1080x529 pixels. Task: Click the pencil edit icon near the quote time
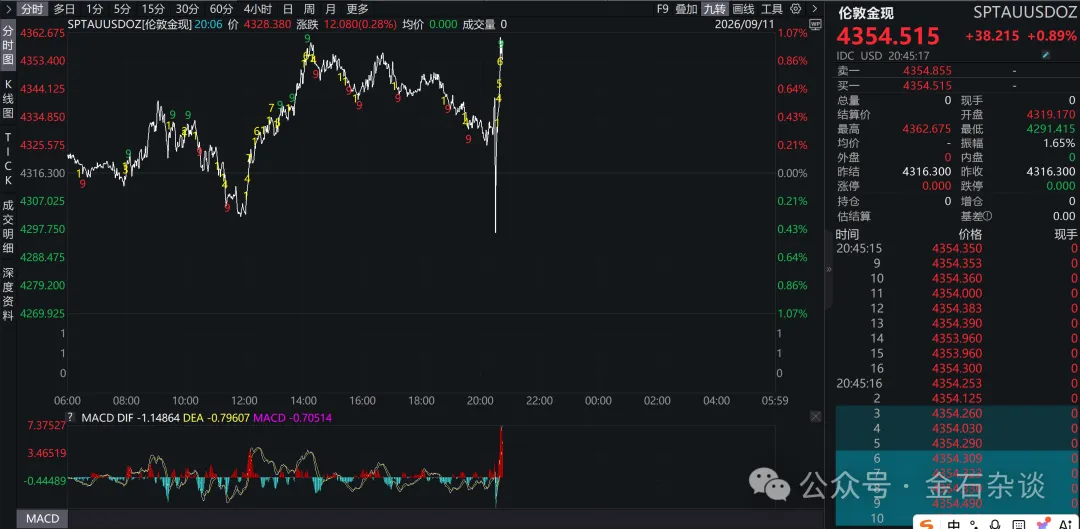(x=1046, y=55)
